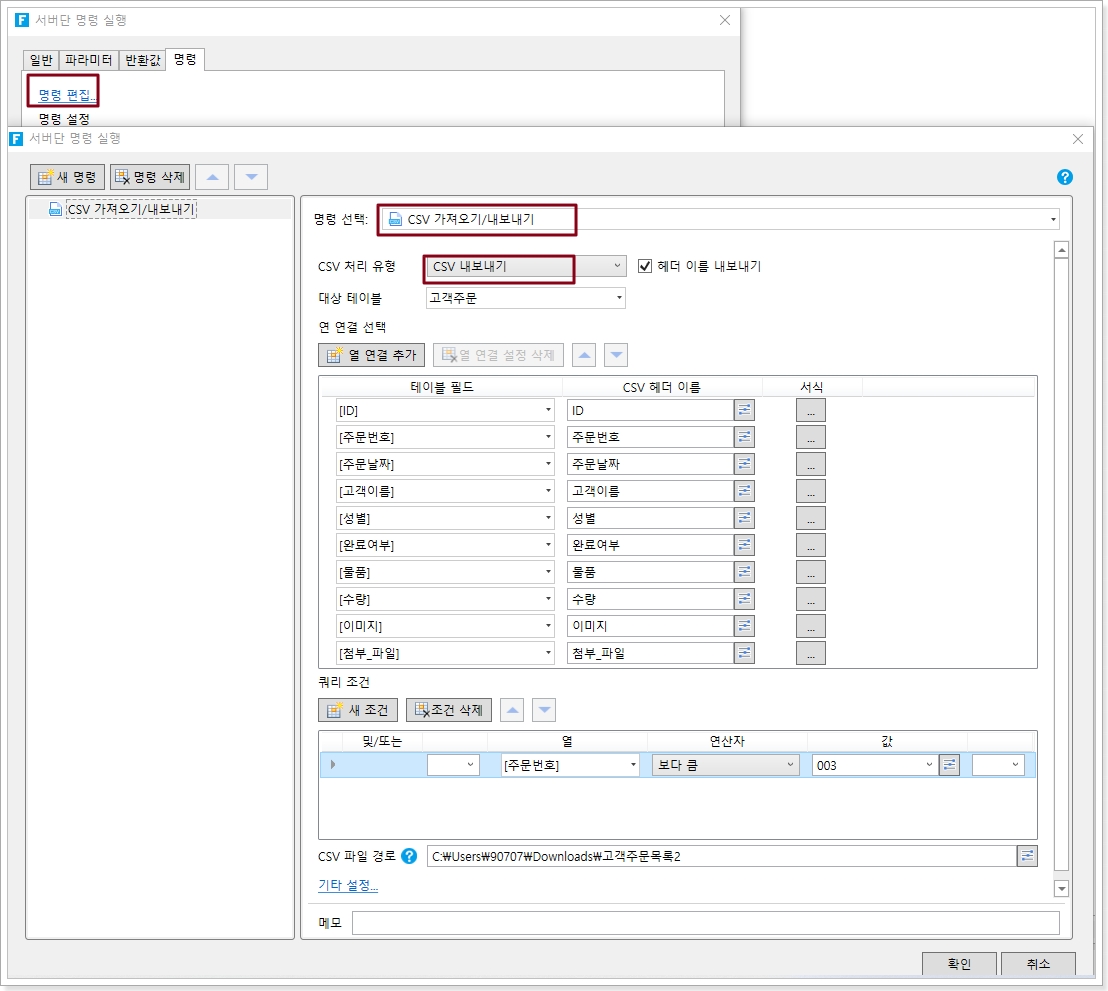Click the 열 연결 추가 button

pyautogui.click(x=372, y=355)
